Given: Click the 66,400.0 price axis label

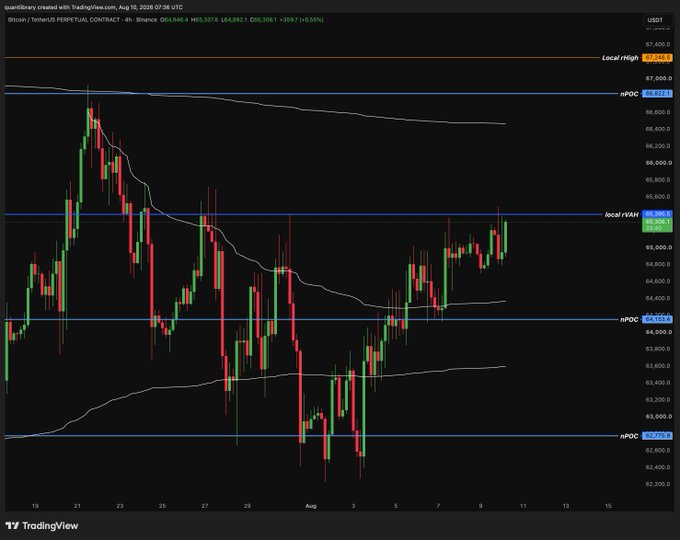Looking at the screenshot, I should [658, 129].
